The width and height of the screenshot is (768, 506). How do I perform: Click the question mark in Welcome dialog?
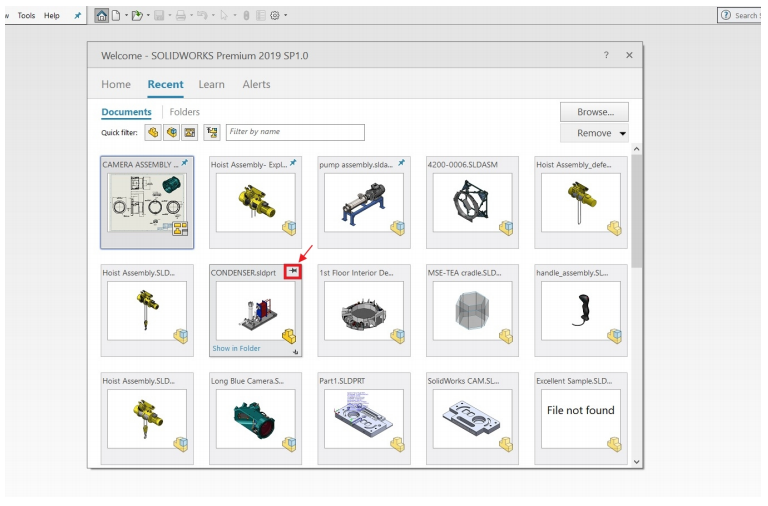tap(606, 55)
